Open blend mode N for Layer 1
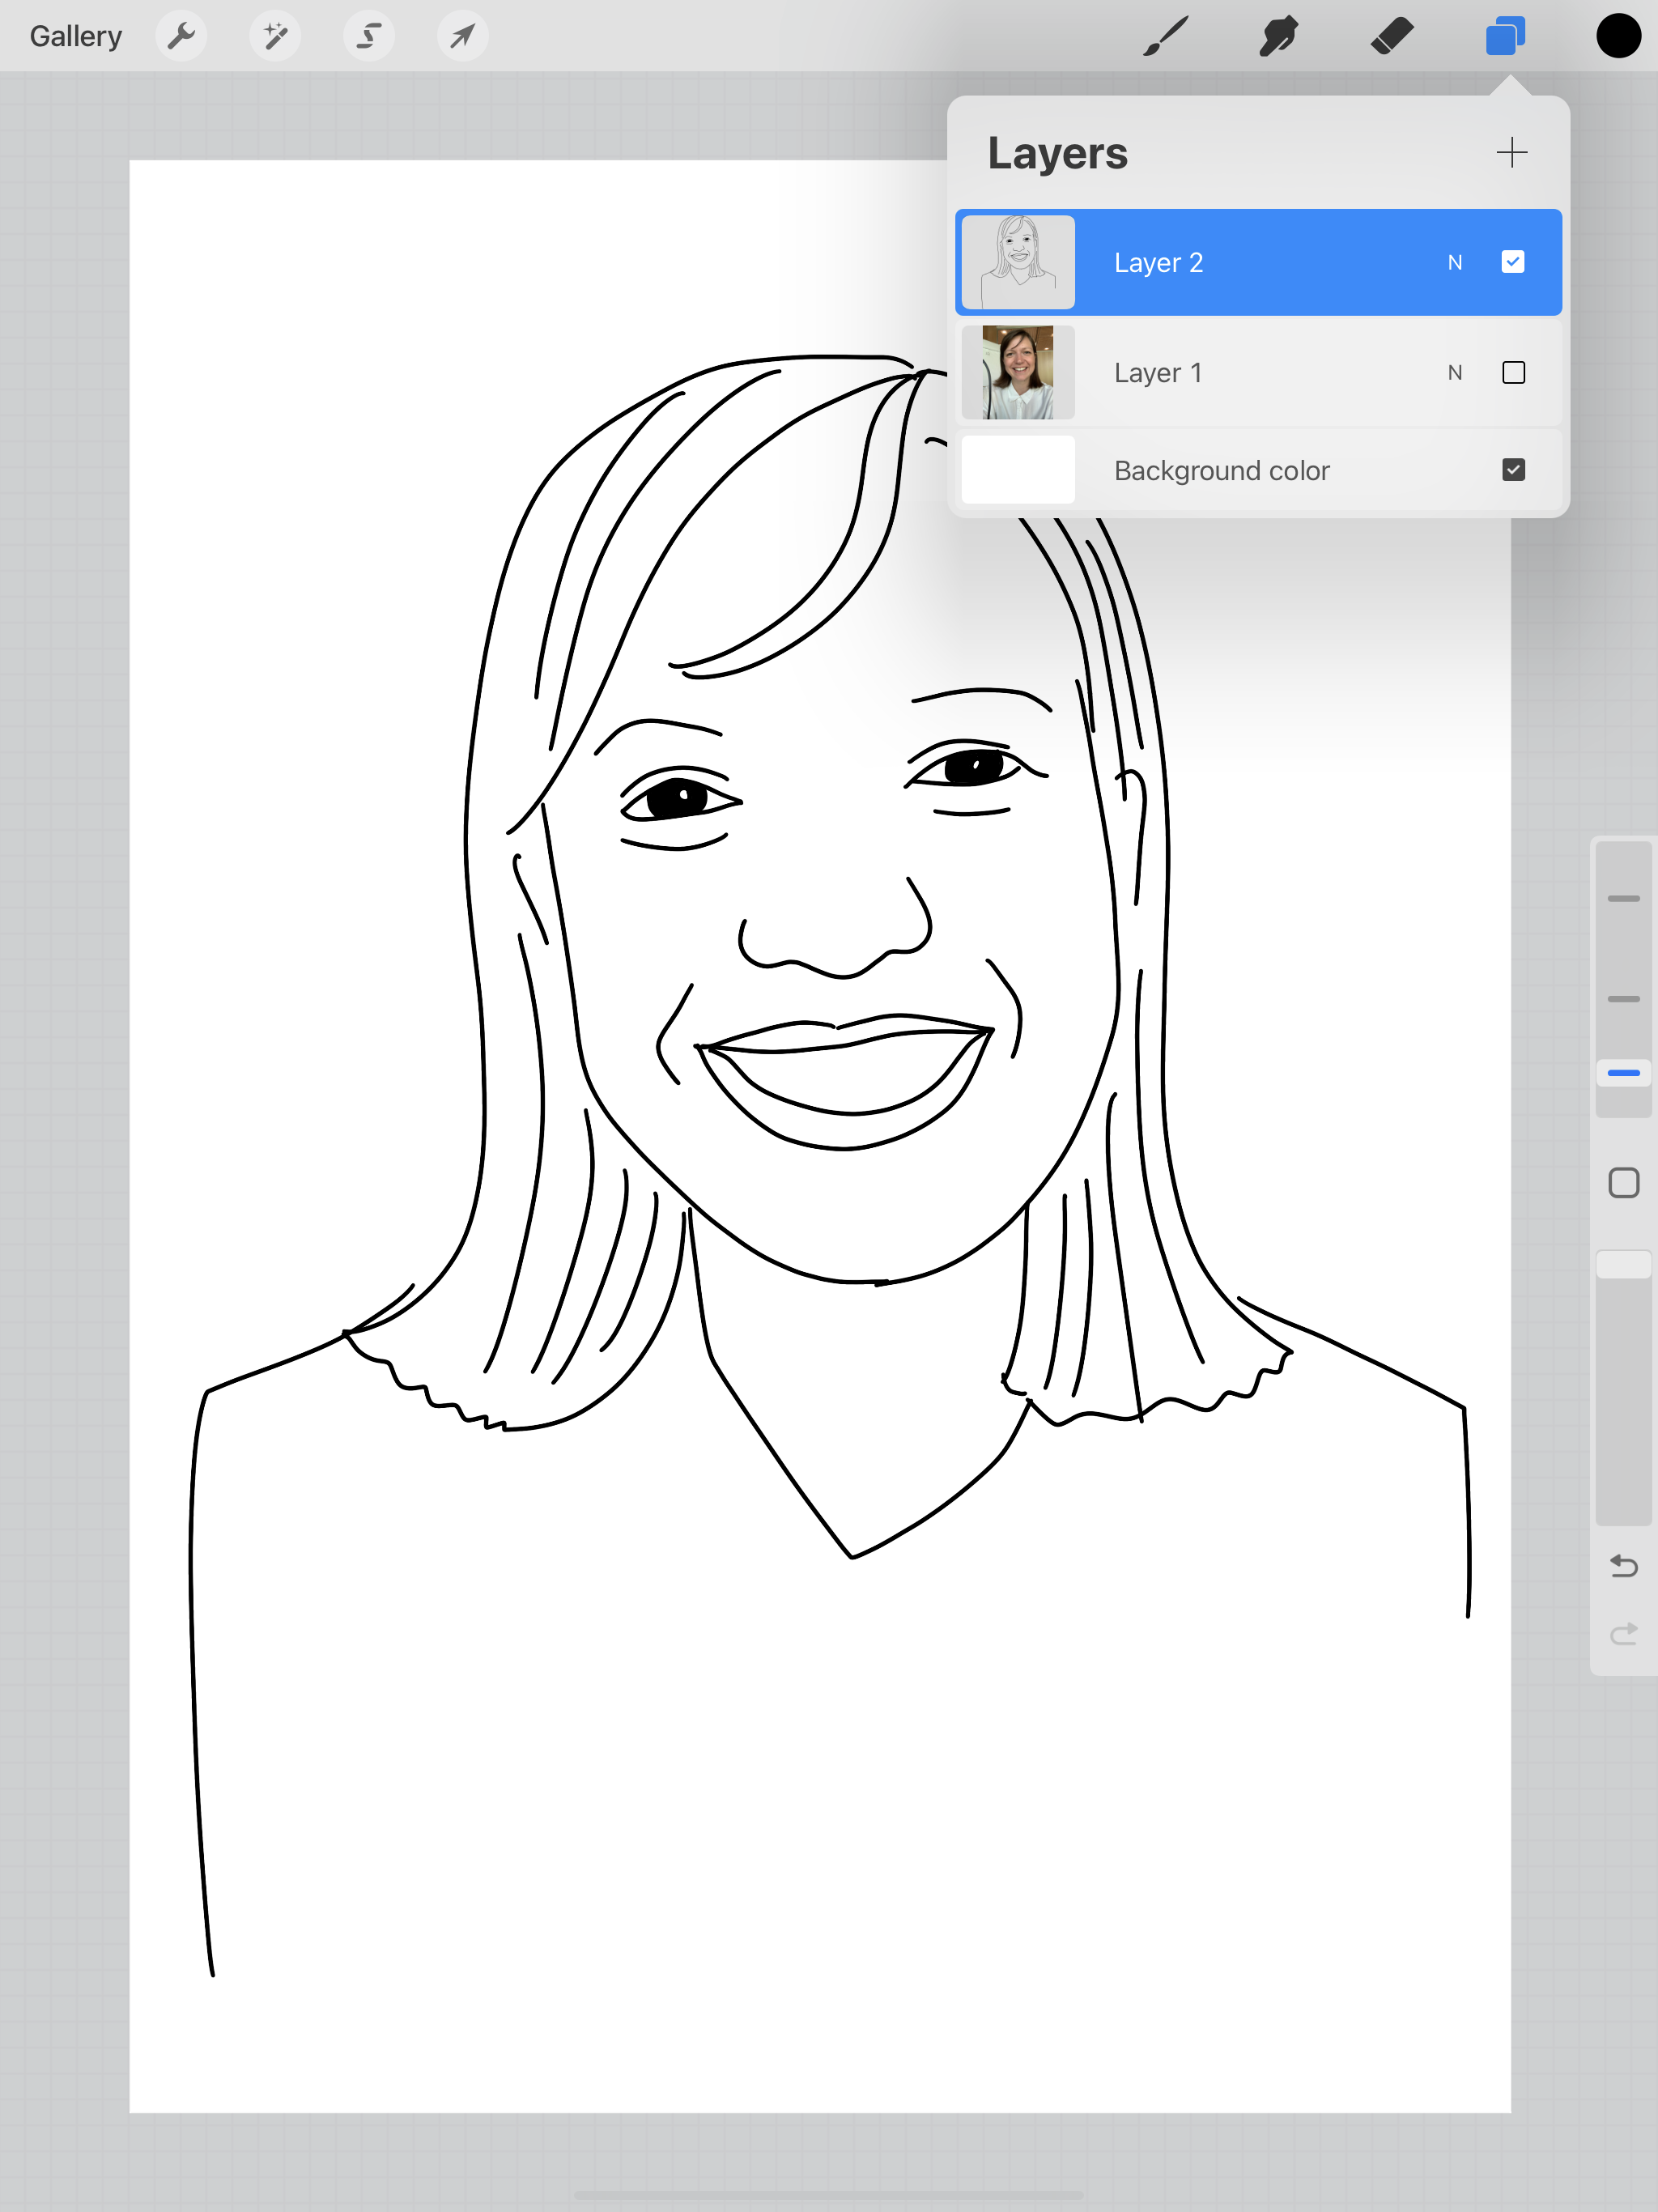 tap(1455, 373)
